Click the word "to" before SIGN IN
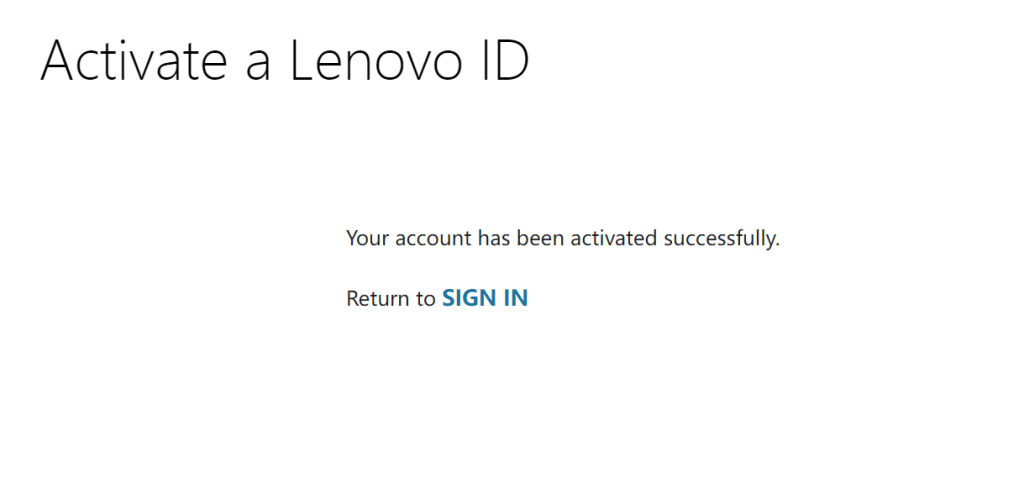The image size is (1024, 483). click(x=425, y=298)
